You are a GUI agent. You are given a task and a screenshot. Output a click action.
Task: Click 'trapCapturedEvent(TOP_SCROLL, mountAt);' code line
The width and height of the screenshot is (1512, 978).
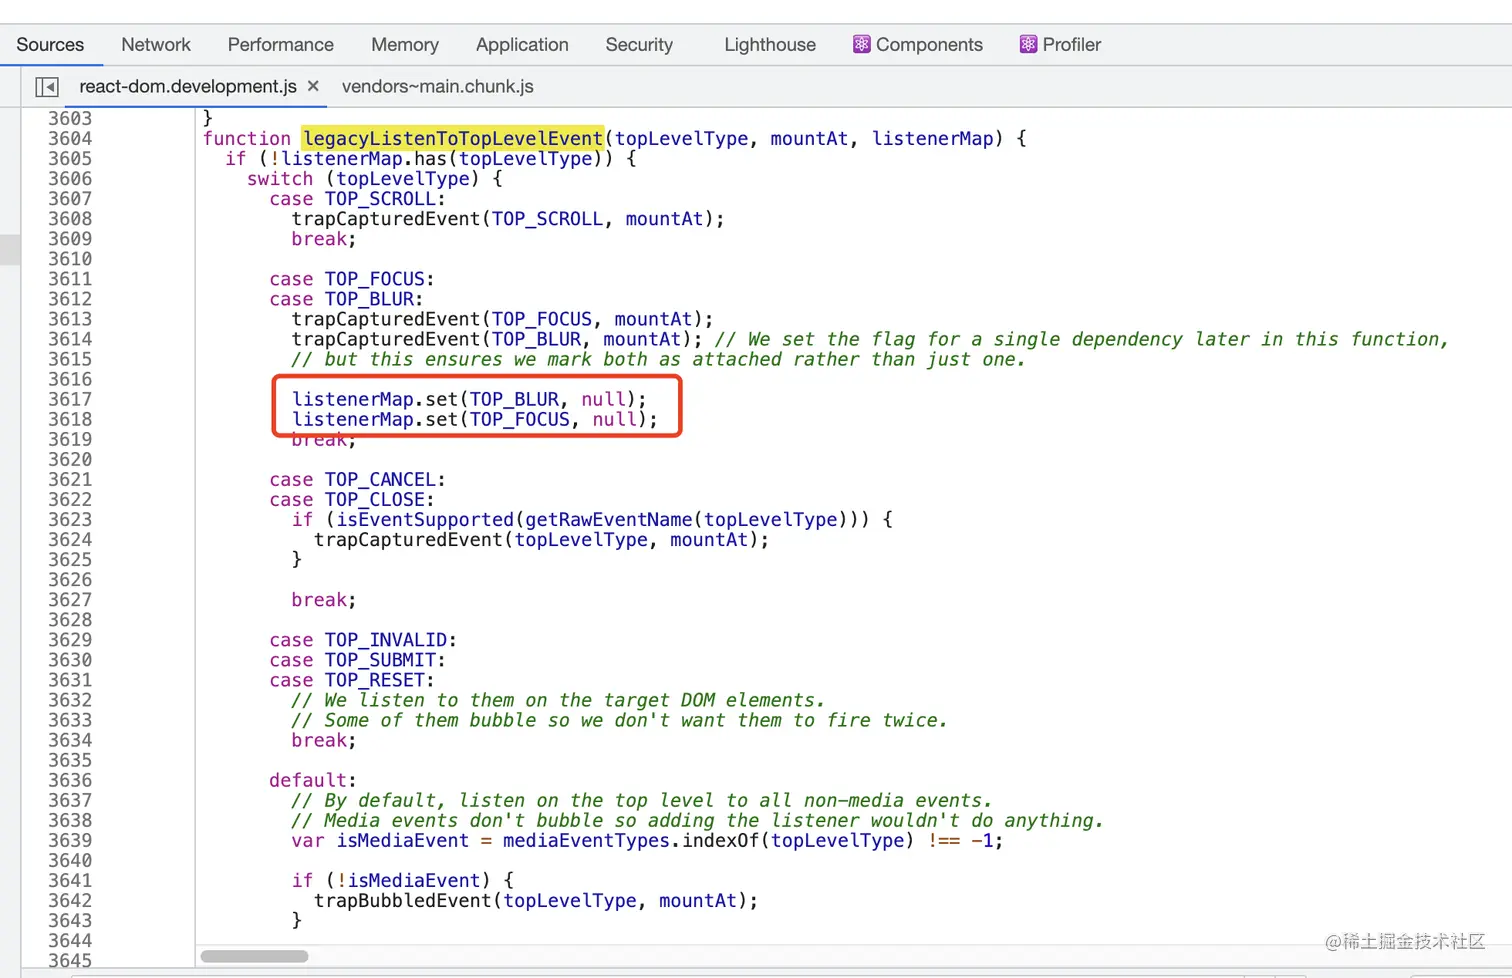[x=508, y=219]
